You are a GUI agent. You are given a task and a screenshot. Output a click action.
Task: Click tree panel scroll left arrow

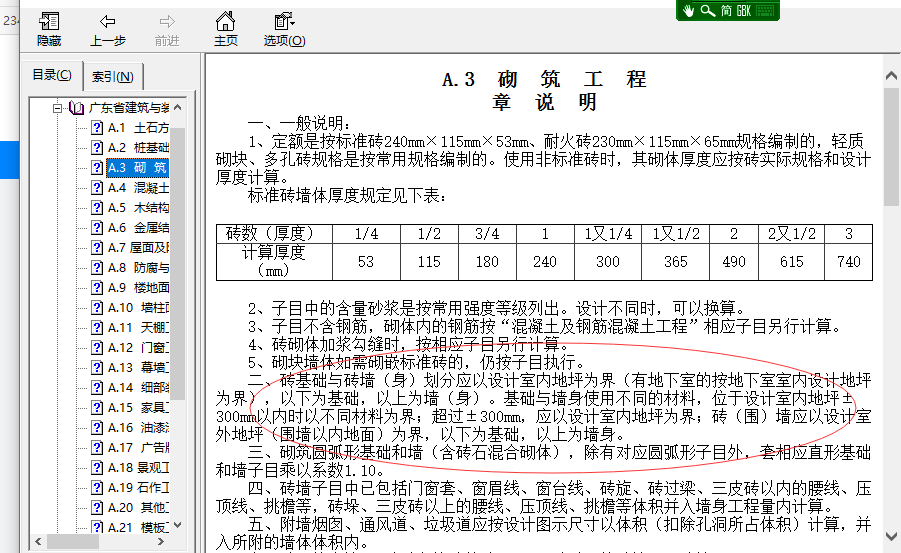38,542
